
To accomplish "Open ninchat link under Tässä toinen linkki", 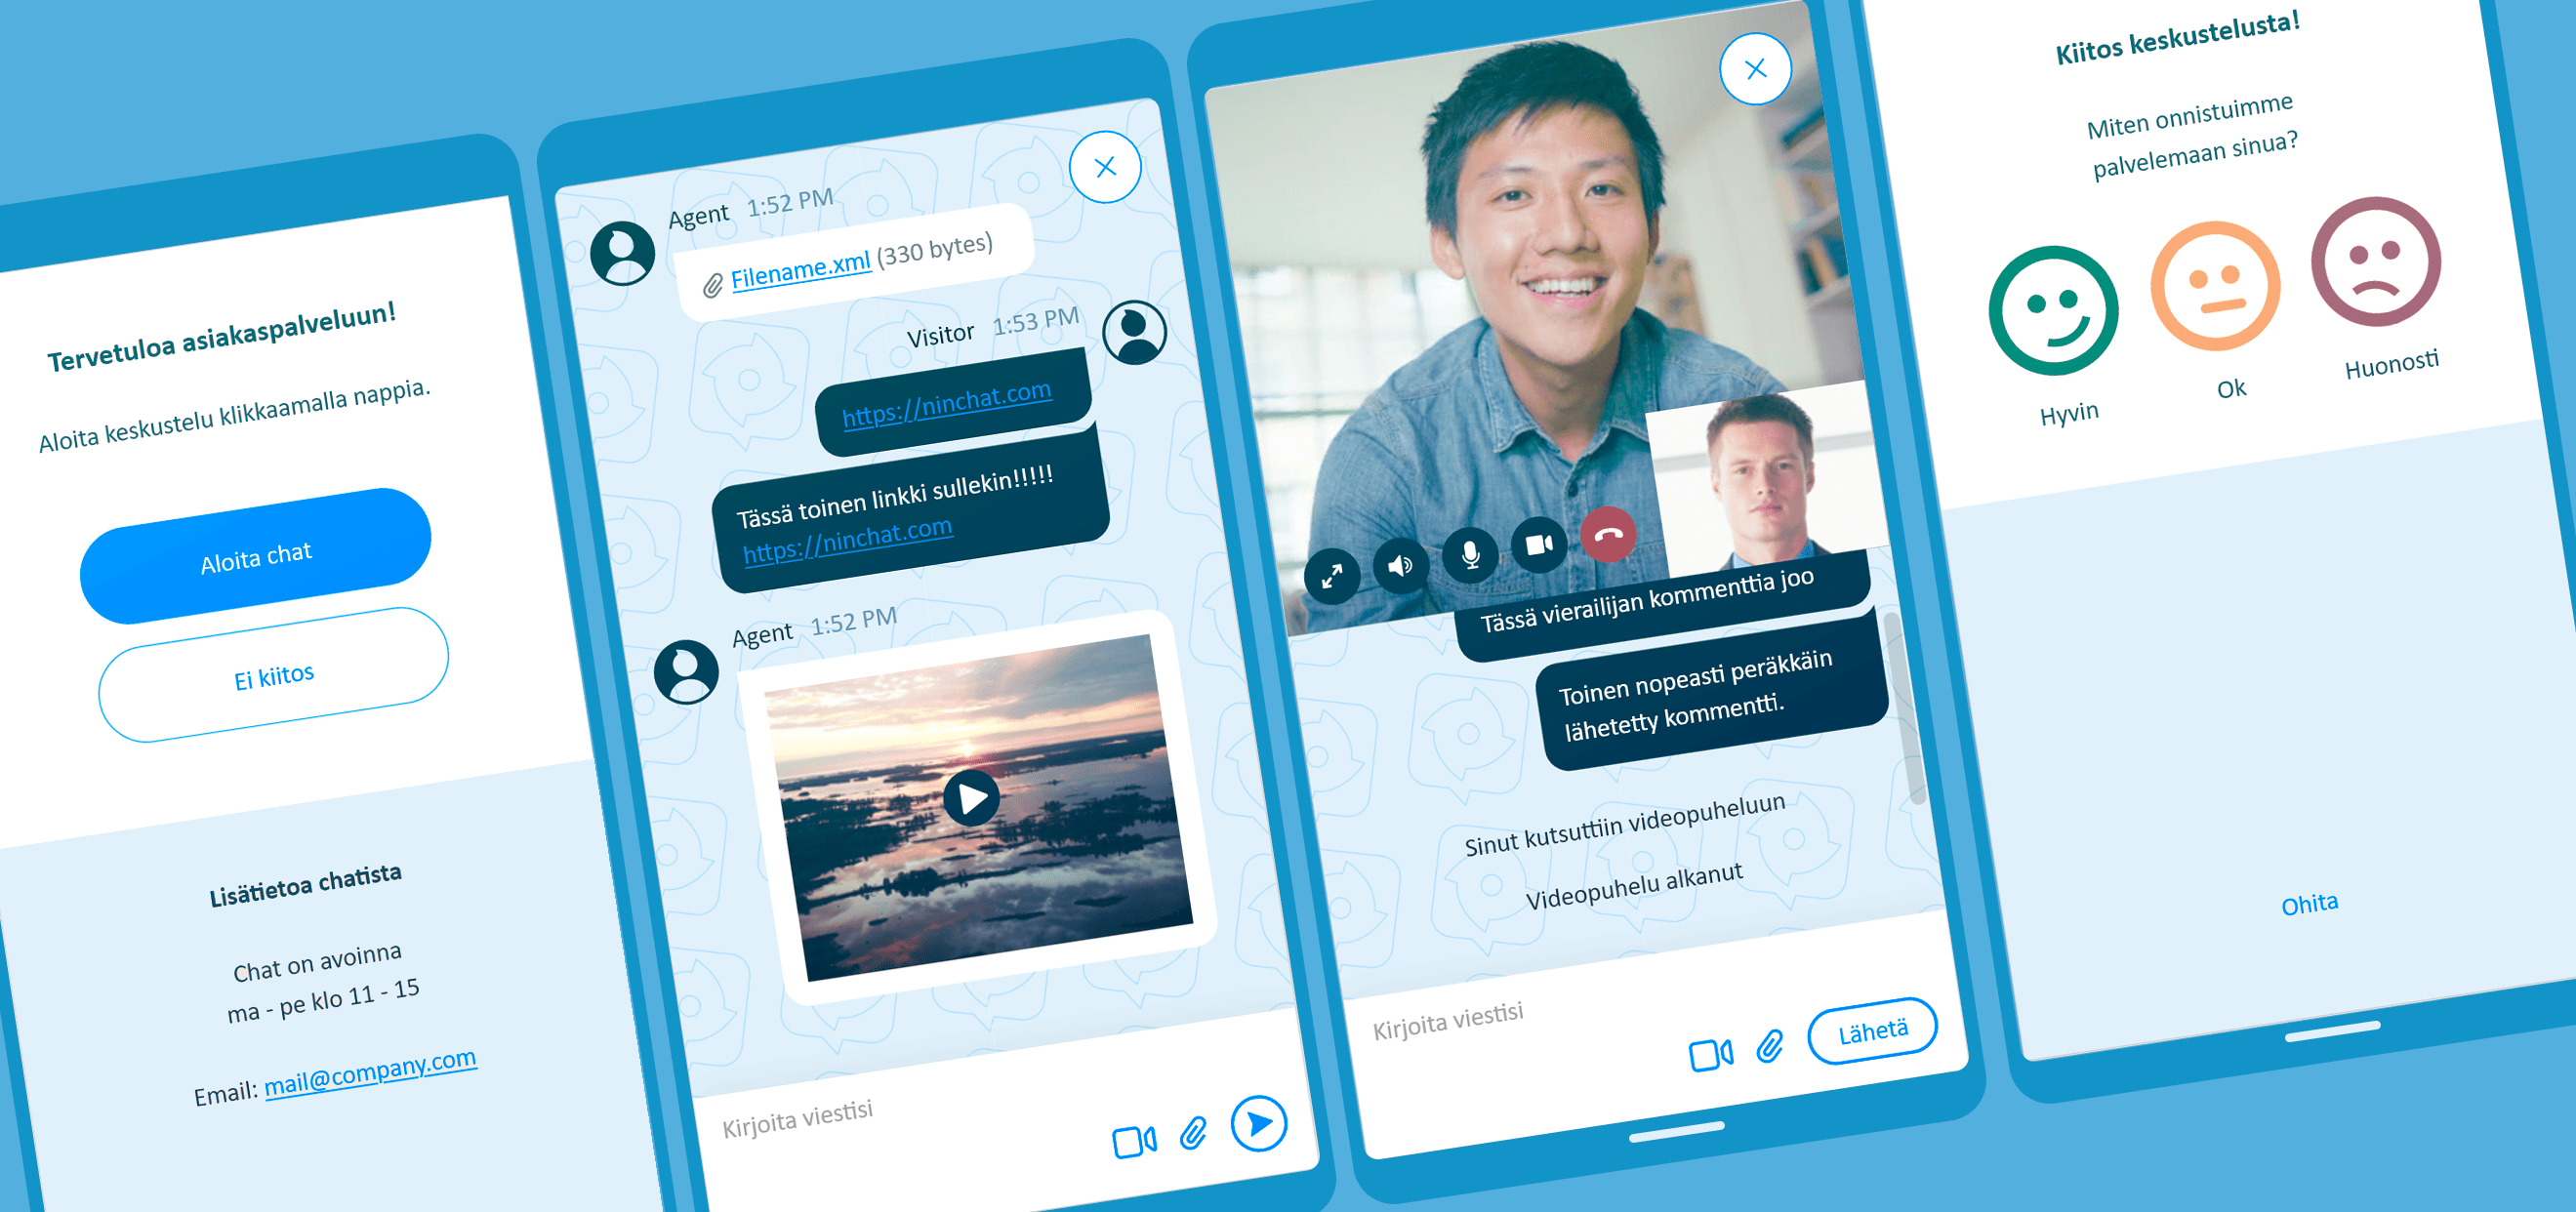I will (847, 540).
